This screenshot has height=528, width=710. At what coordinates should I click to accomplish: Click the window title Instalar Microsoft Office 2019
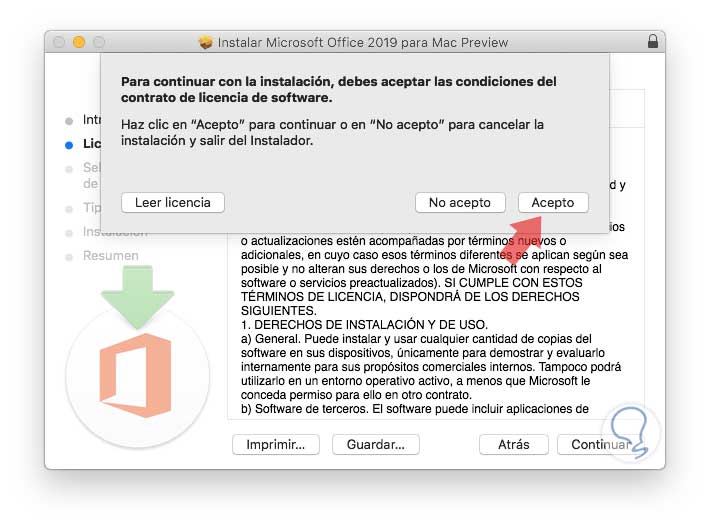(x=363, y=43)
